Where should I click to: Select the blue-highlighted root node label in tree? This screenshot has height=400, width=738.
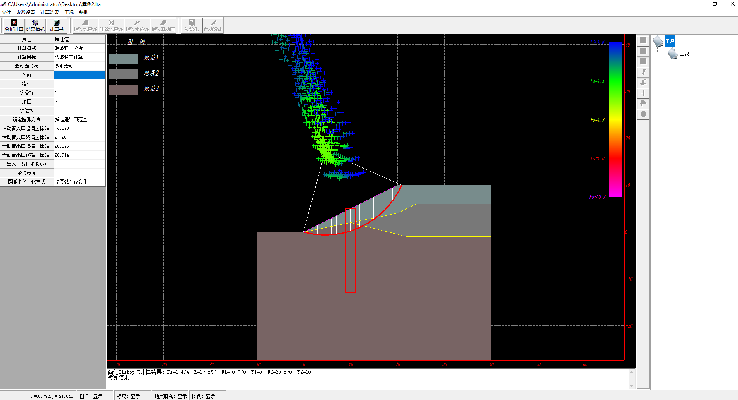(x=670, y=41)
